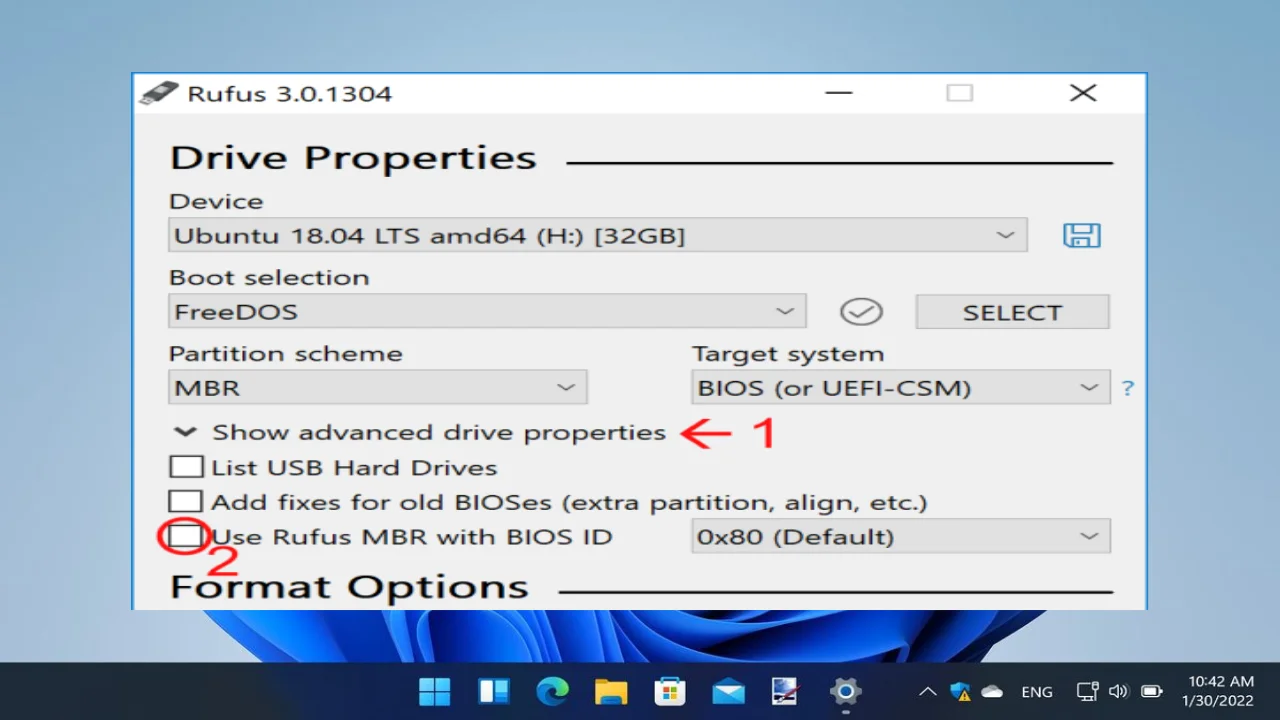Screen dimensions: 1280x720
Task: Click the Format Options heading
Action: [x=349, y=587]
